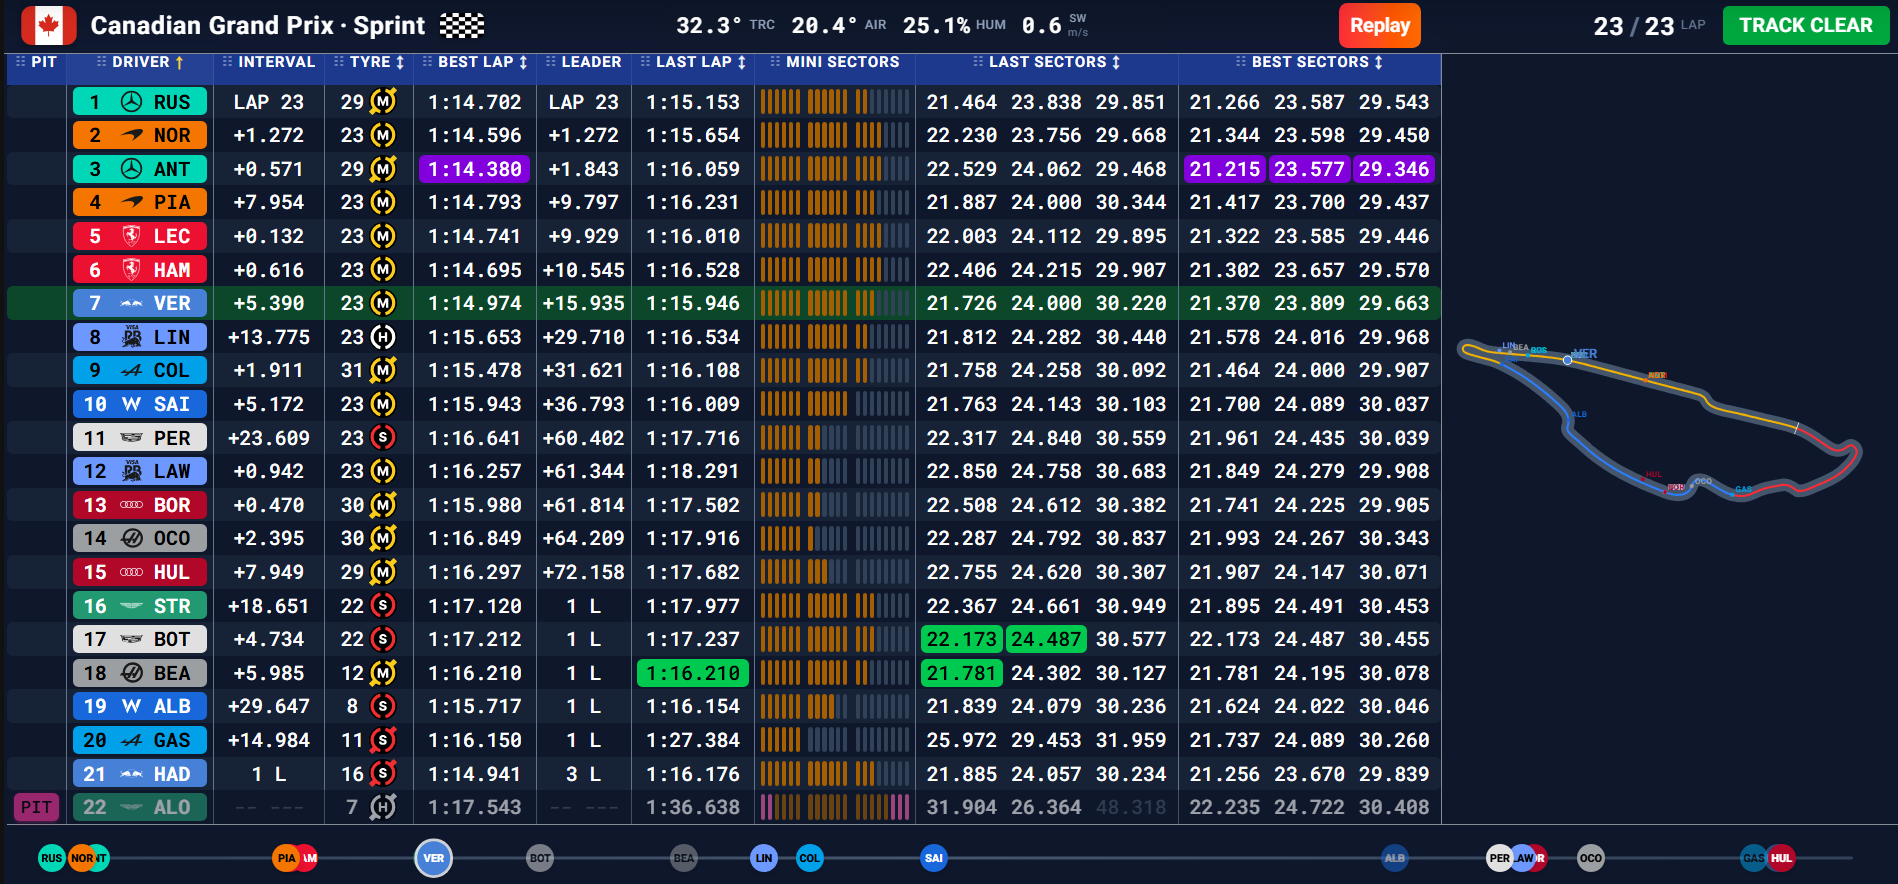Sort table by LAST SECTORS column
The image size is (1898, 884).
pos(1047,62)
